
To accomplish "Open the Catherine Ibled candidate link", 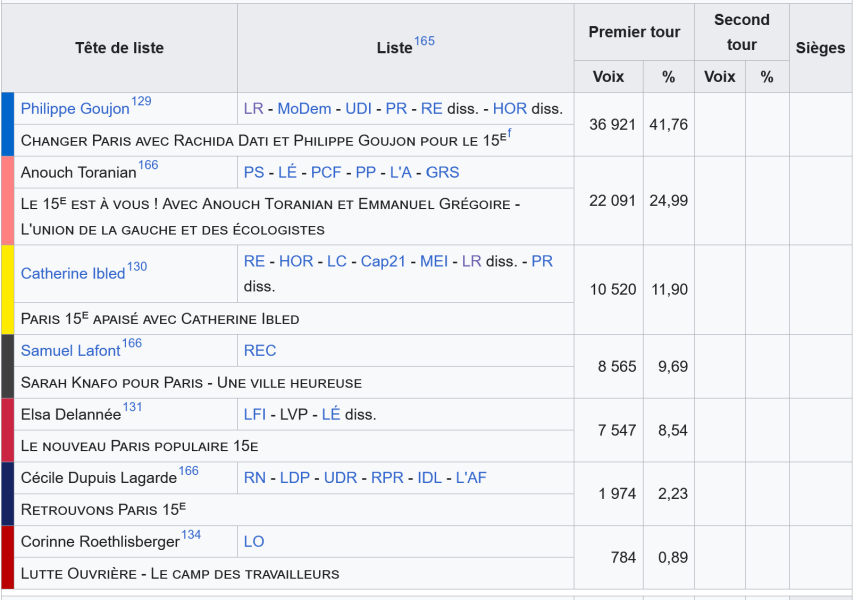I will coord(73,273).
